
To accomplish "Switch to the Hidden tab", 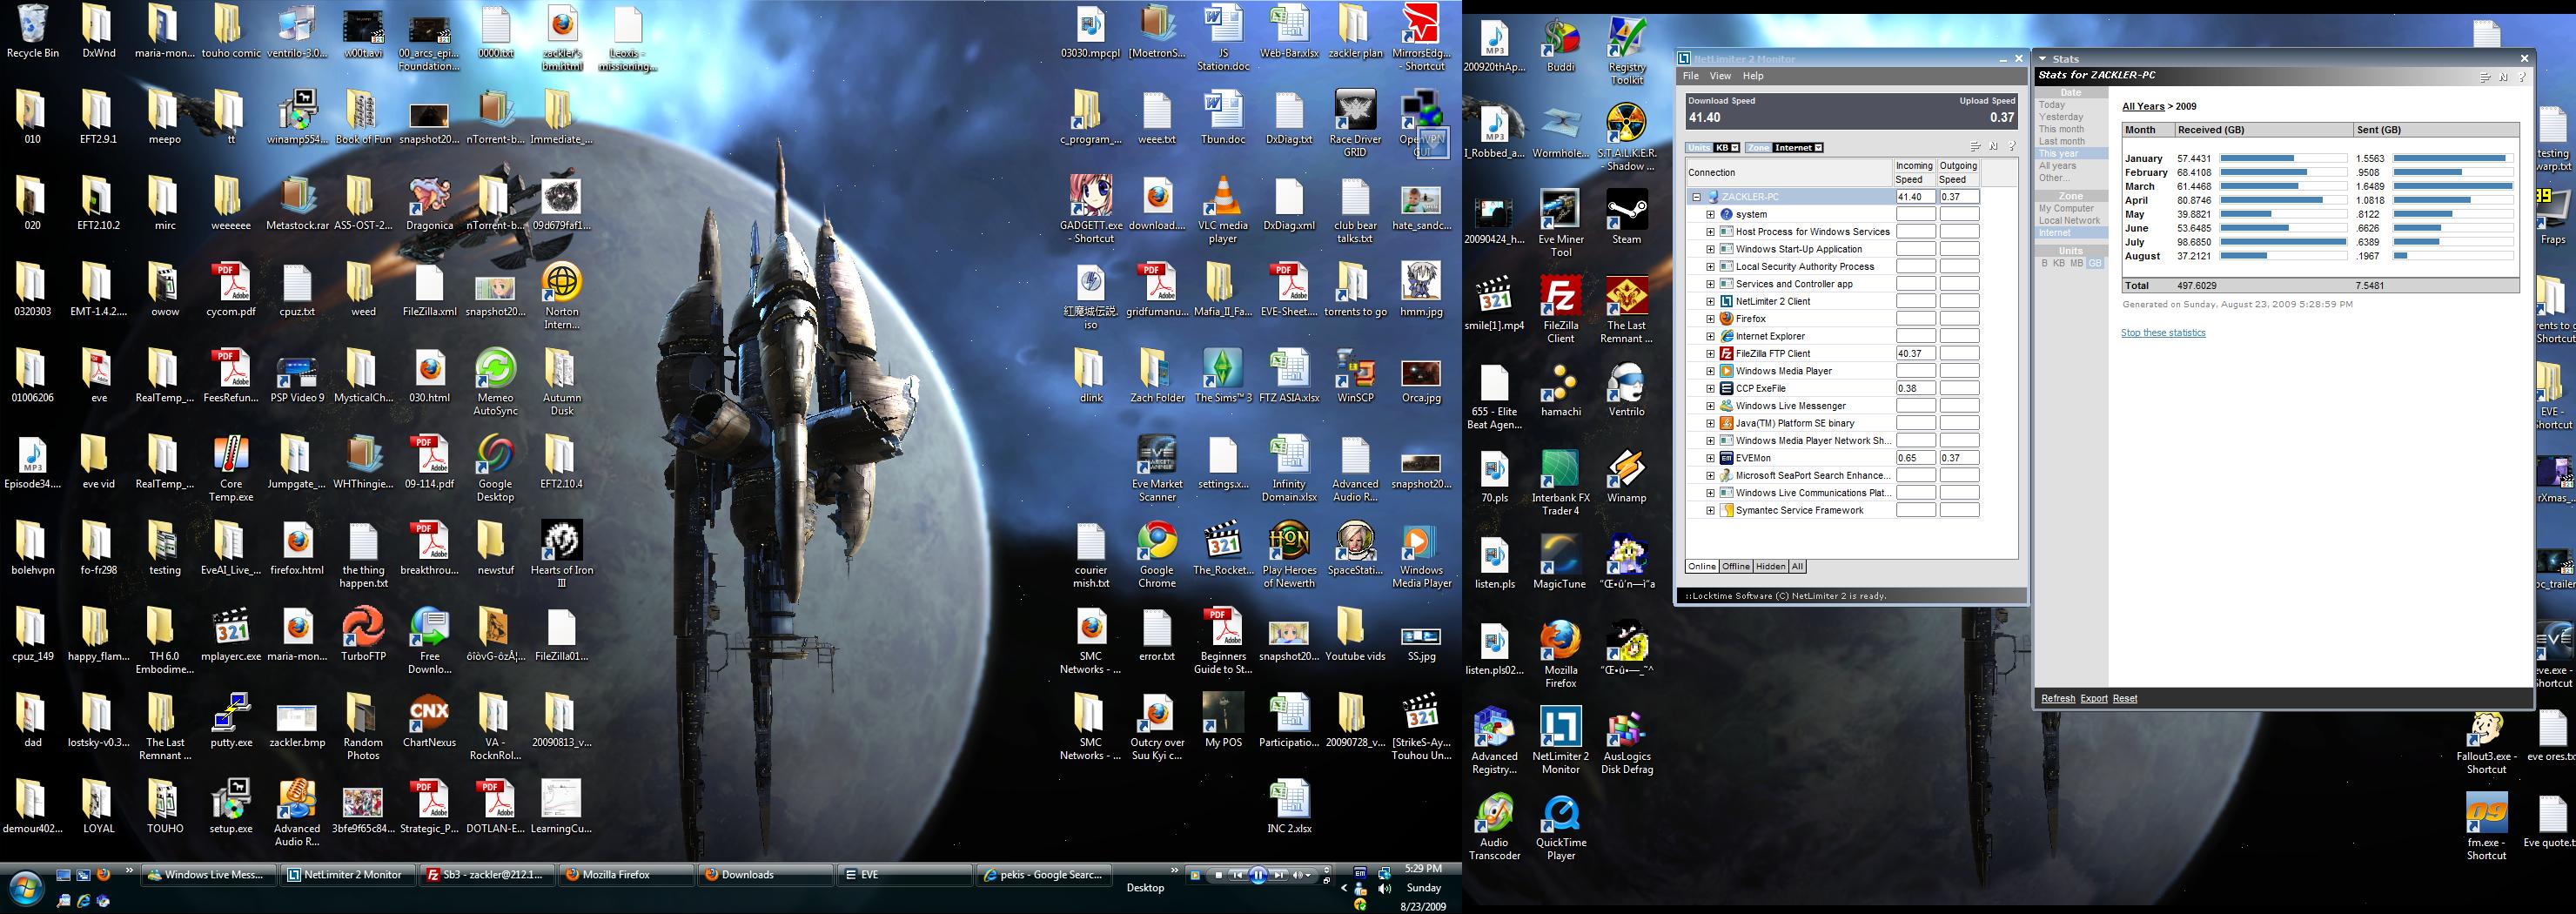I will pyautogui.click(x=1770, y=567).
